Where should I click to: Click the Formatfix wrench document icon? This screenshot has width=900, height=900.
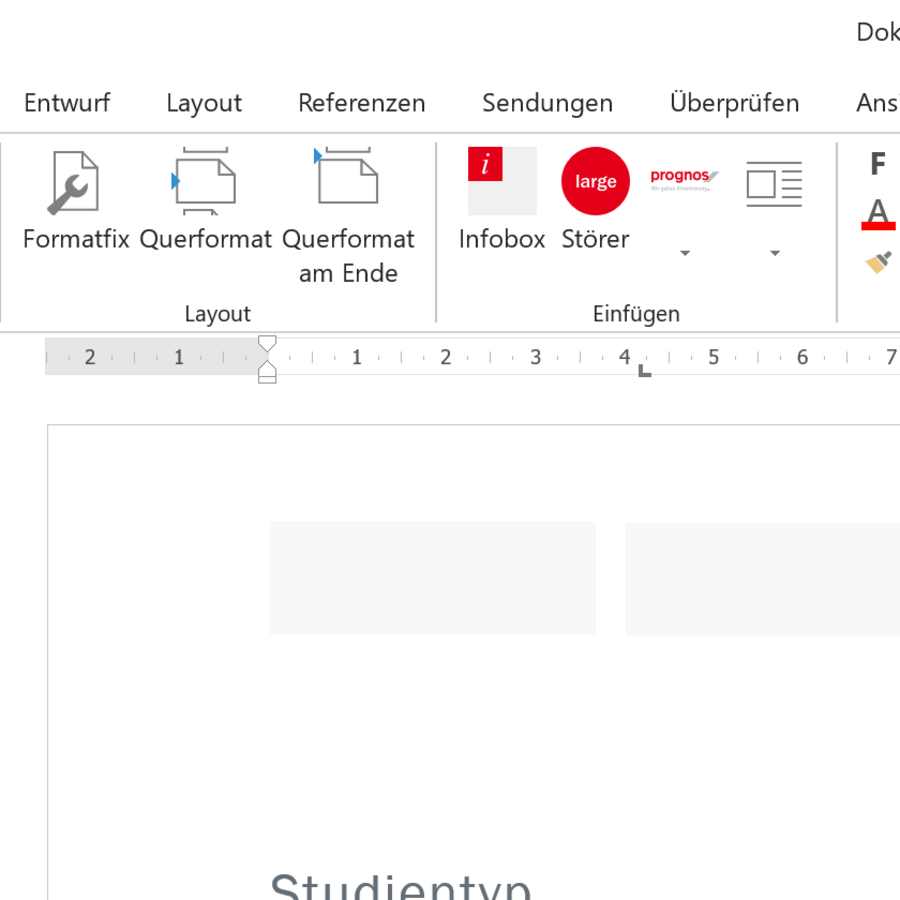click(x=73, y=183)
